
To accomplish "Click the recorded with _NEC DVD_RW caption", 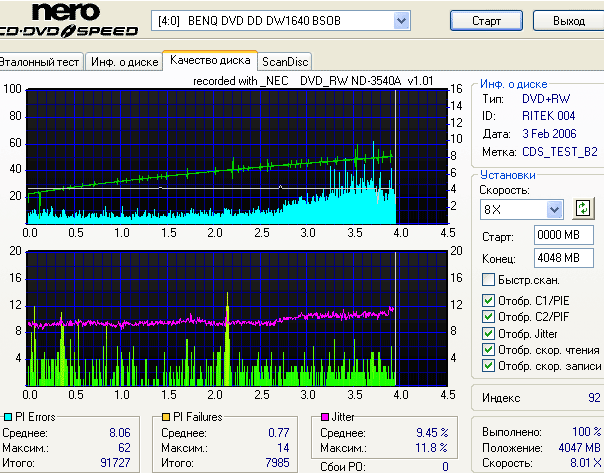I will pos(313,81).
